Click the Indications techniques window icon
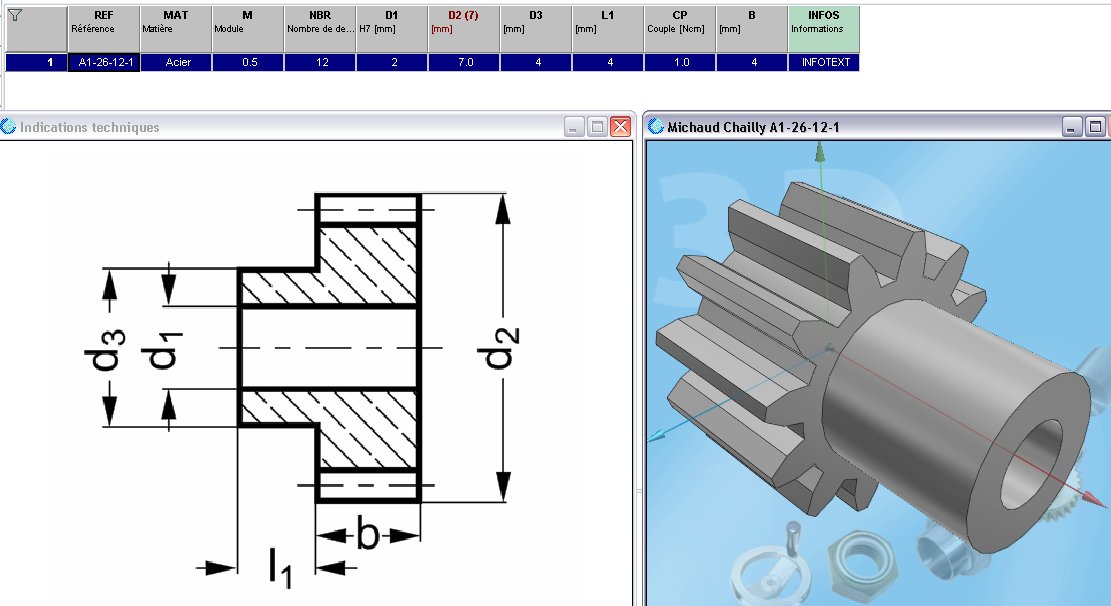 [x=9, y=127]
